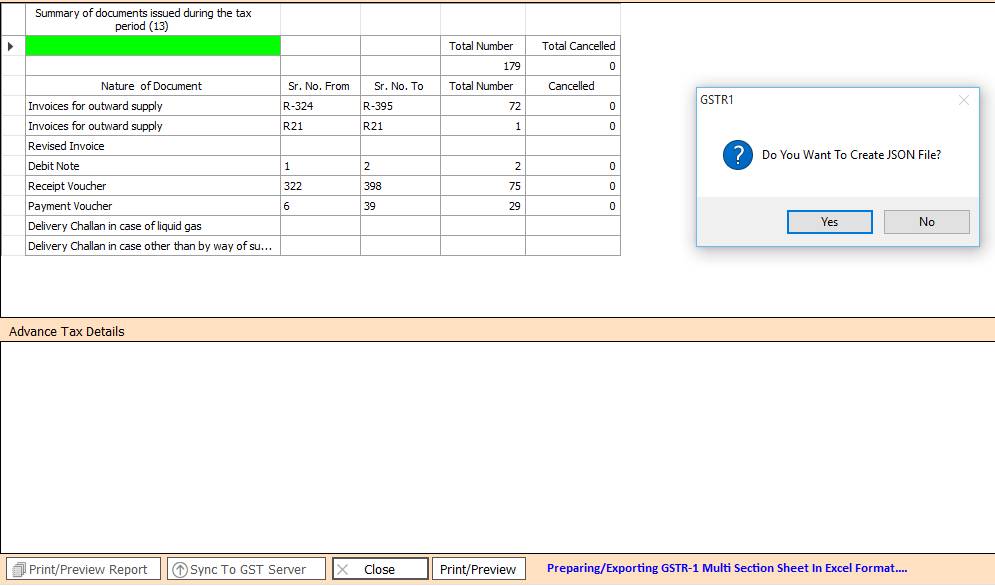Select the Receipt Voucher row
The image size is (995, 586).
tap(152, 186)
